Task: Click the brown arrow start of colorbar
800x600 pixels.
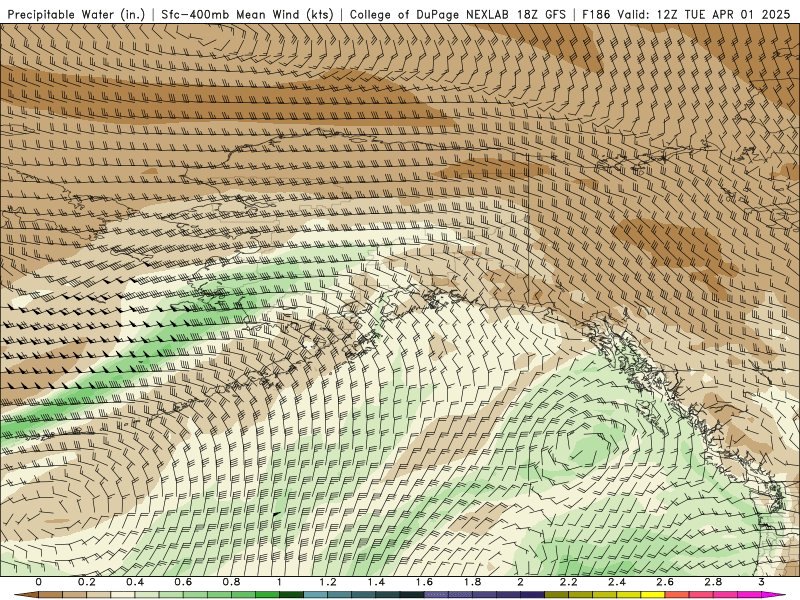Action: pos(28,595)
